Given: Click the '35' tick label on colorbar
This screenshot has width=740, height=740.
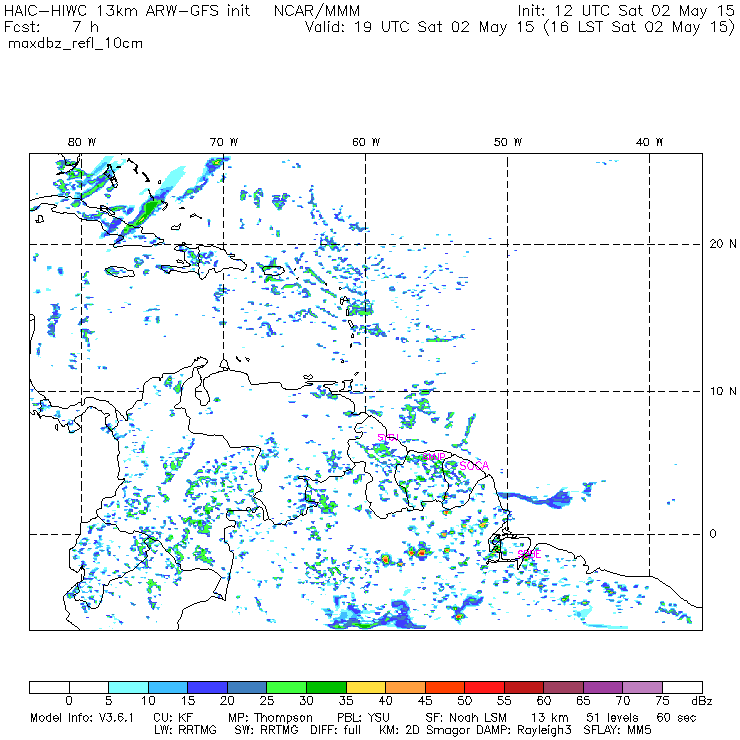Looking at the screenshot, I should (346, 701).
